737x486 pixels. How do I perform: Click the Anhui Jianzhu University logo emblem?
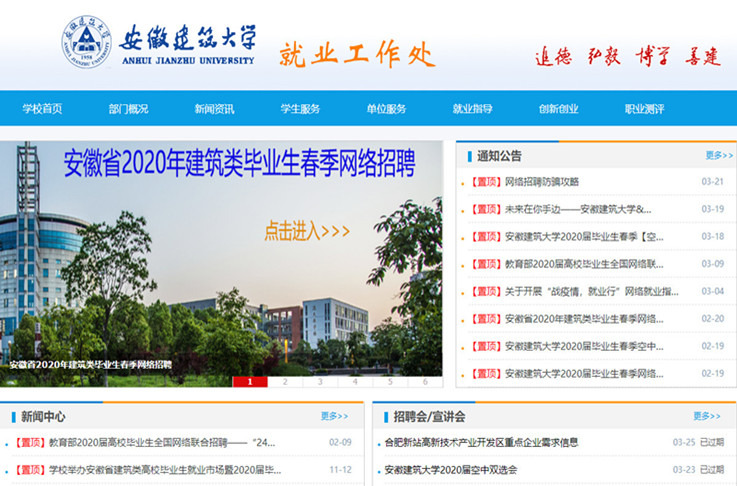coord(87,43)
